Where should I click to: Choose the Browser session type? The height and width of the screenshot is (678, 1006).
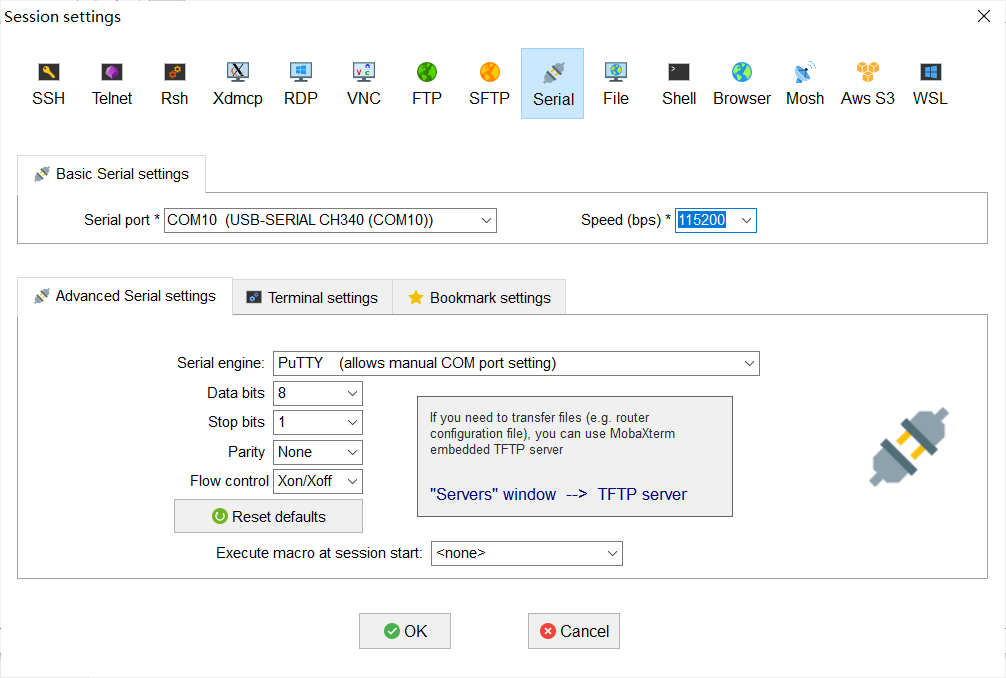tap(742, 83)
